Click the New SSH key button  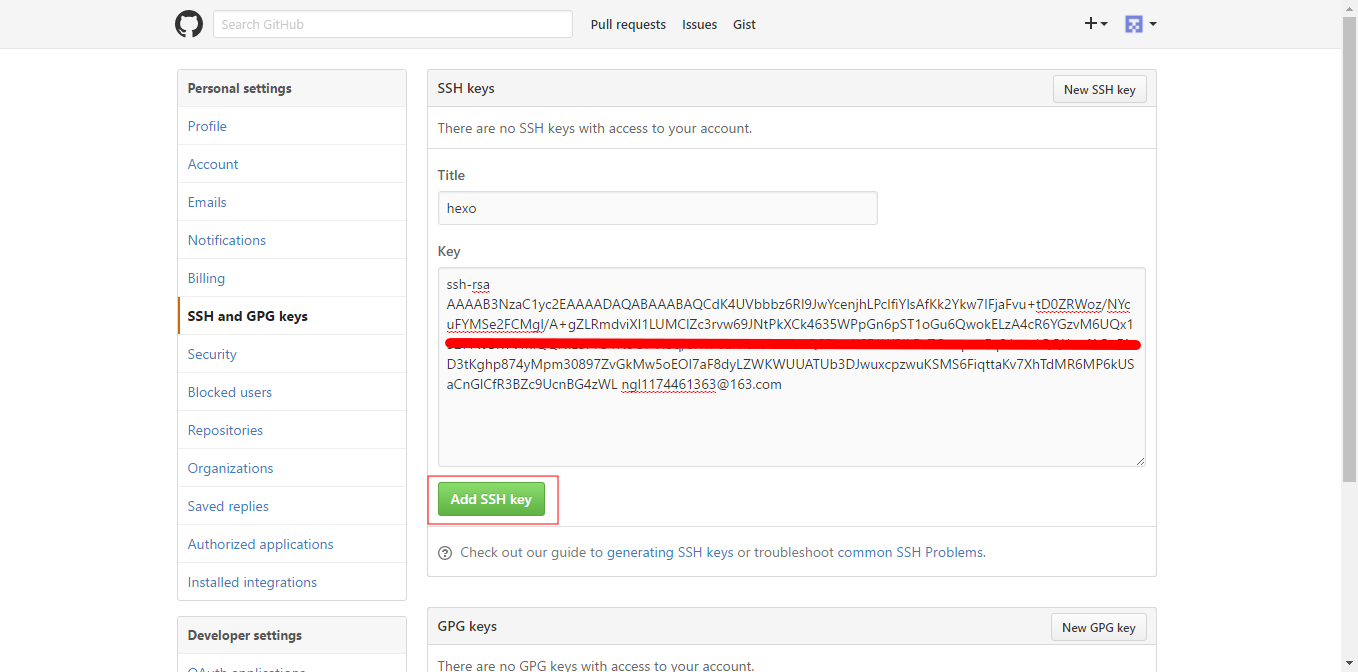pyautogui.click(x=1099, y=89)
